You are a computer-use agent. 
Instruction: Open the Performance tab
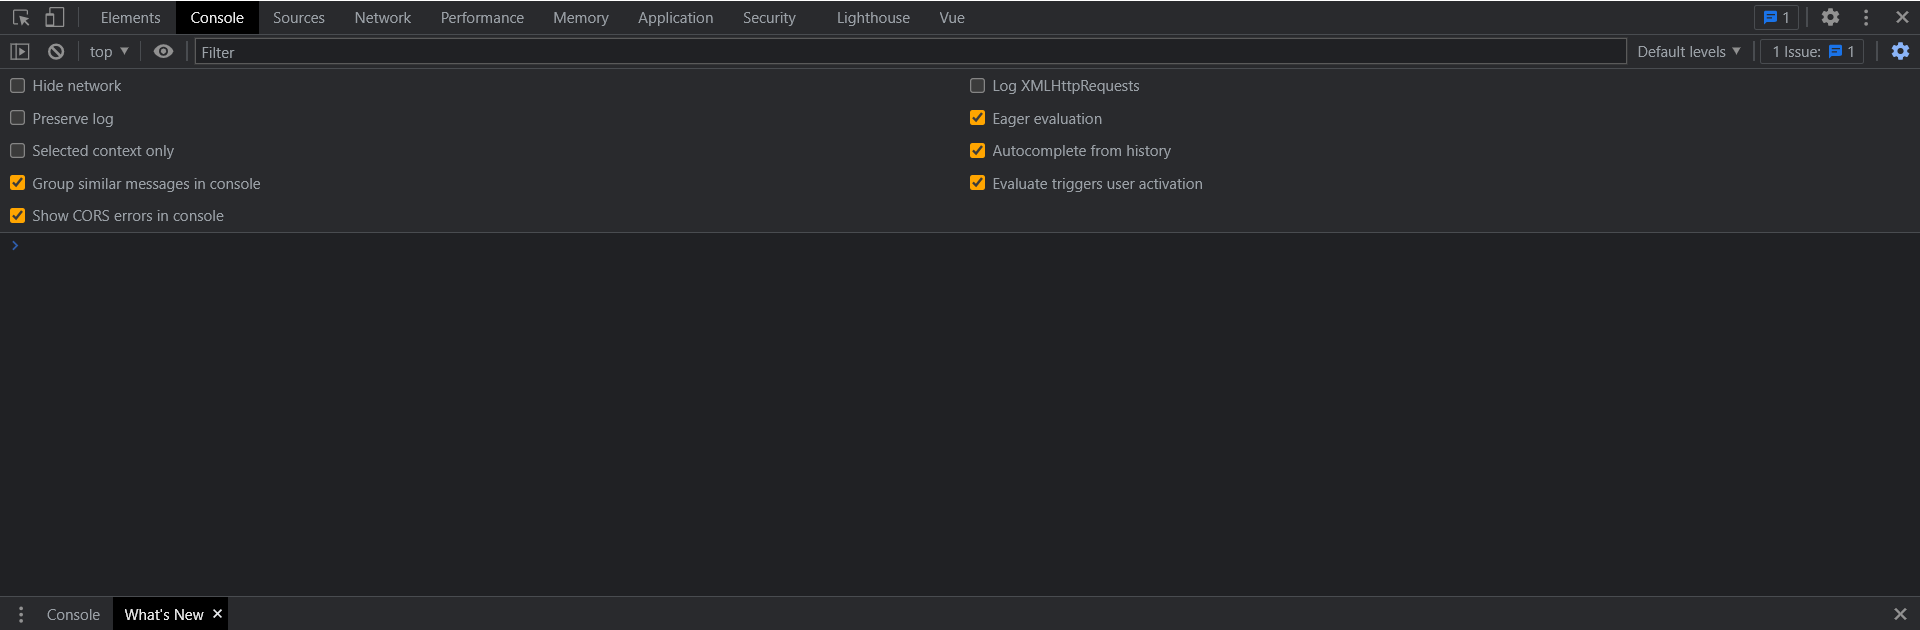click(x=482, y=18)
